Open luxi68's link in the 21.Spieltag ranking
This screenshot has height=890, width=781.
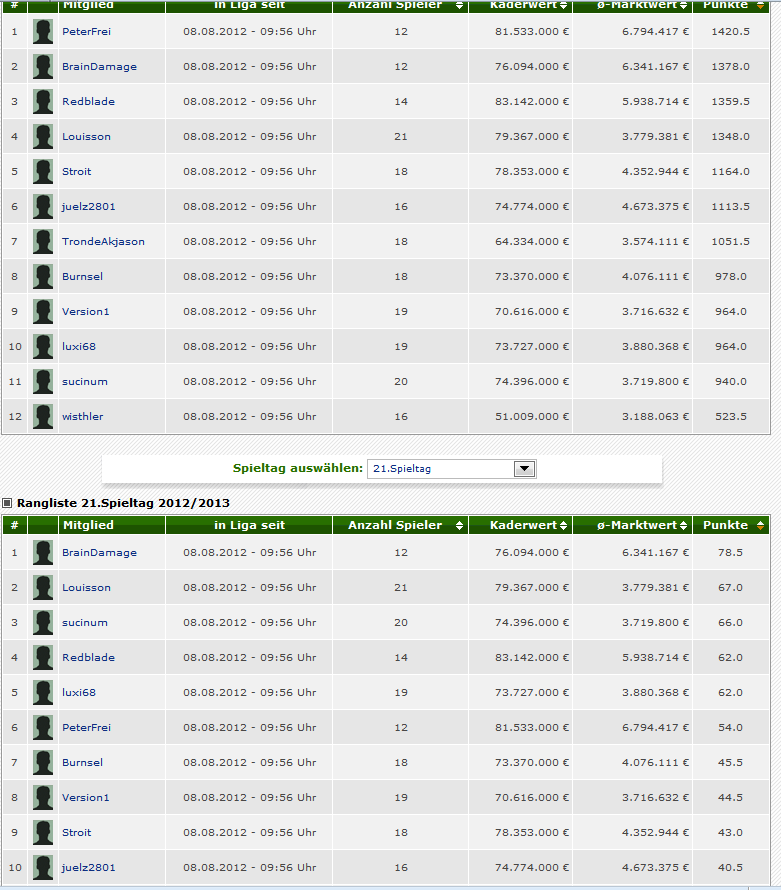(x=79, y=693)
